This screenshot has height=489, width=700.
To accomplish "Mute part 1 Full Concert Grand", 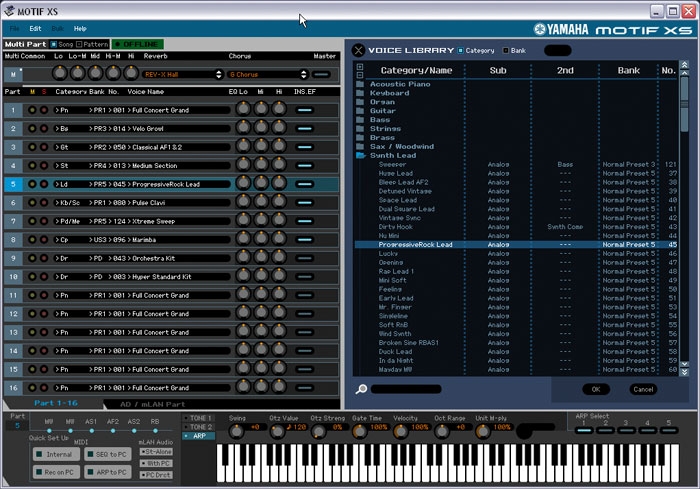I will pos(32,110).
